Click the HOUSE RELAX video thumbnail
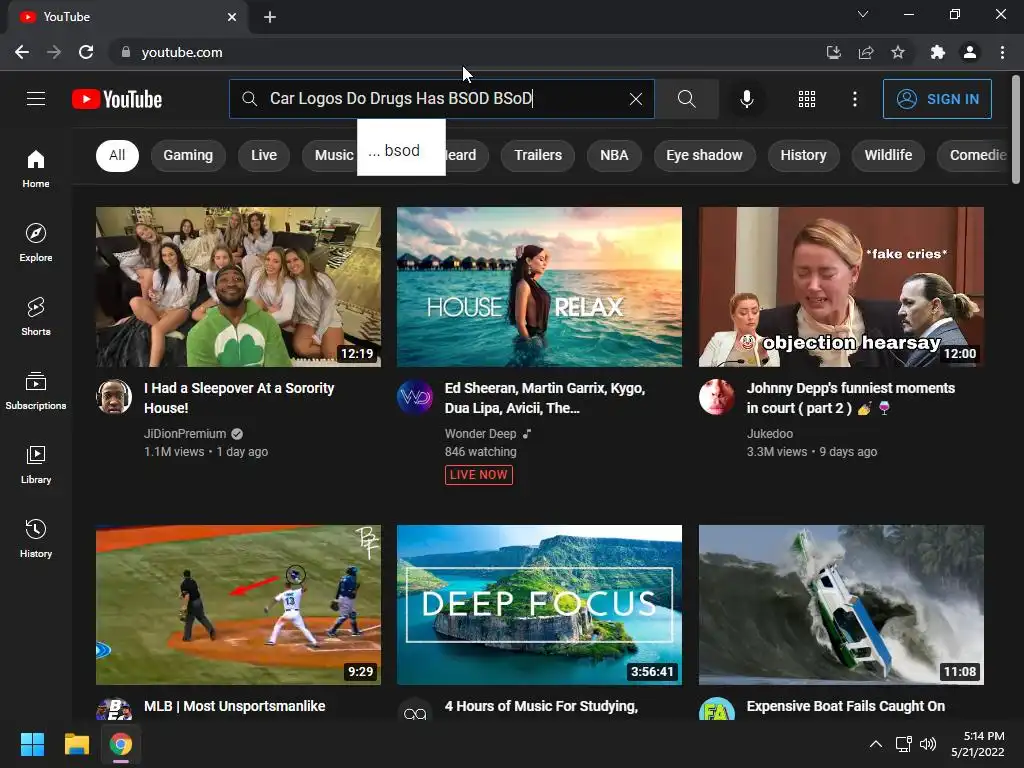 539,287
